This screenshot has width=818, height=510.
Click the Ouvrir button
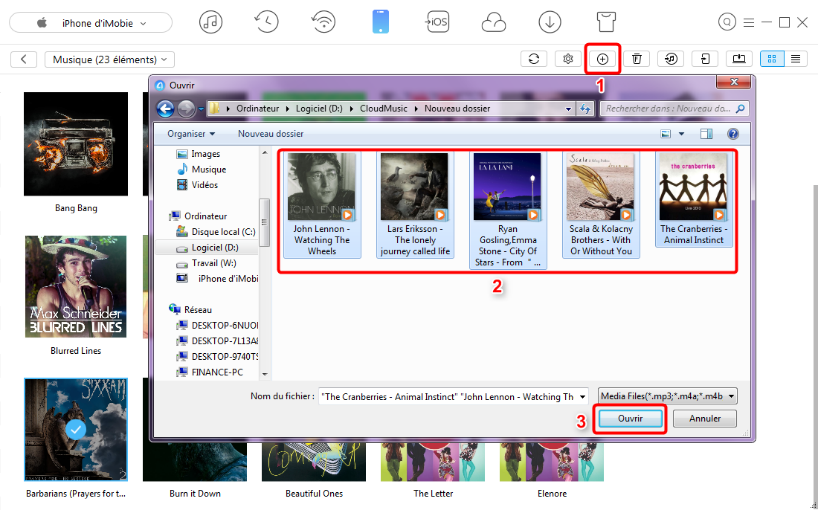click(x=630, y=419)
